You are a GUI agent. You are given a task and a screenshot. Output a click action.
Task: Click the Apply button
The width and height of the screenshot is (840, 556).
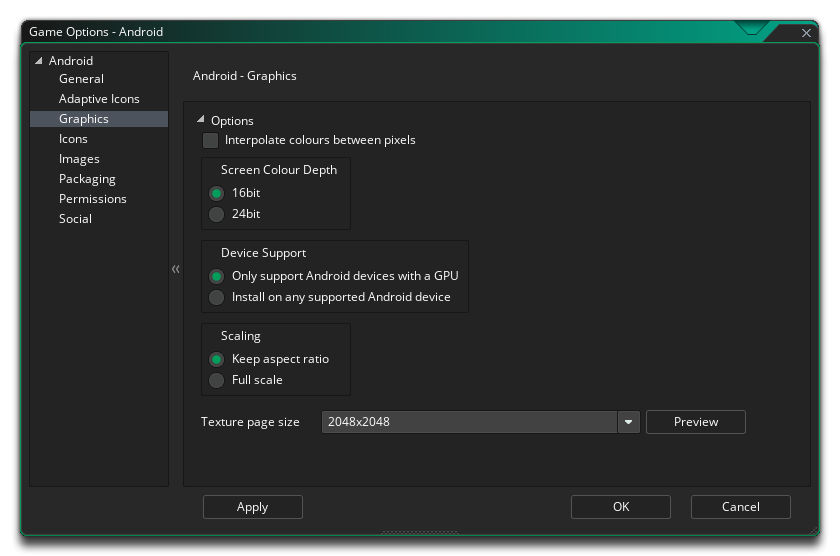(252, 507)
